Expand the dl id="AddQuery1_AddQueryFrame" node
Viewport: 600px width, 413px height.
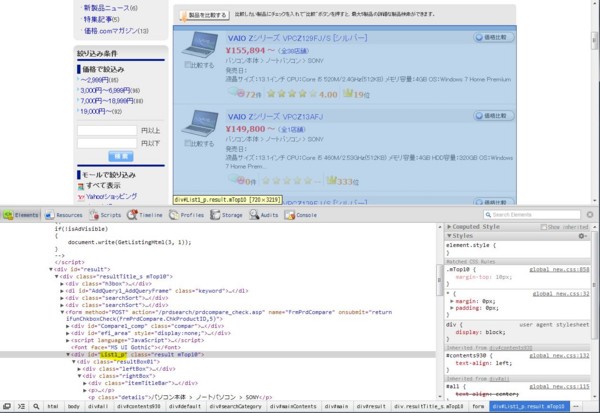[62, 291]
